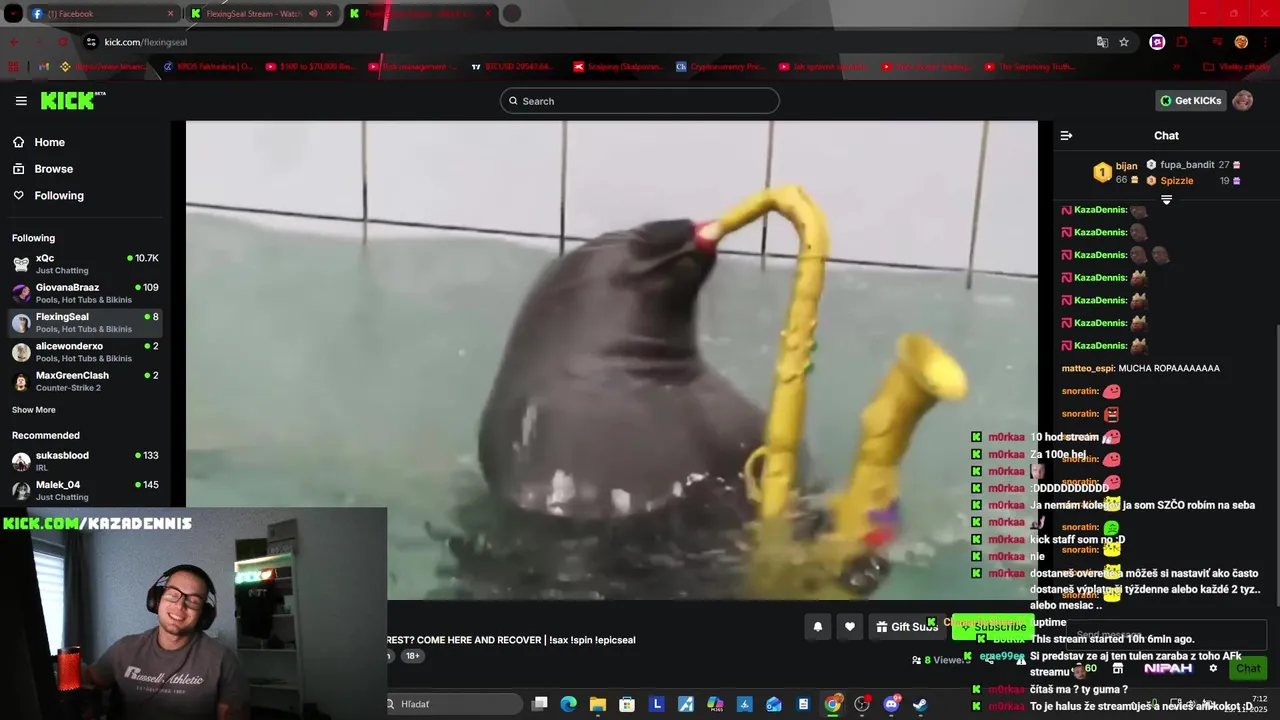
Task: Click the green Chat send button
Action: [1248, 668]
